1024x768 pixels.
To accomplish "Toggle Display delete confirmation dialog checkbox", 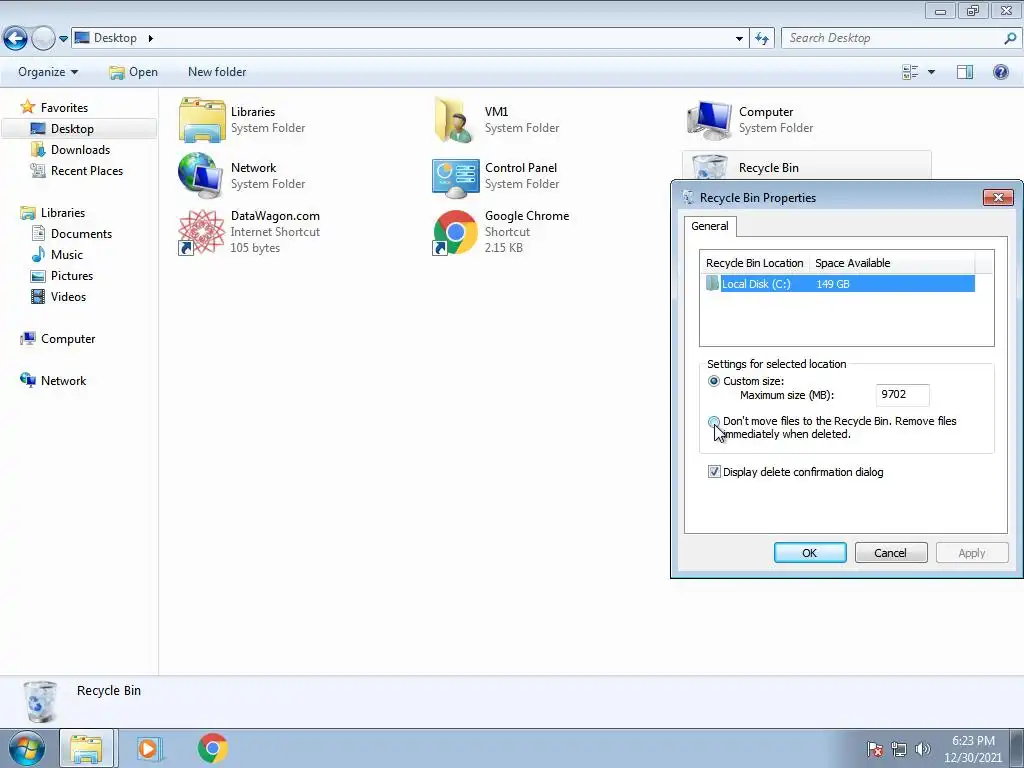I will tap(714, 472).
